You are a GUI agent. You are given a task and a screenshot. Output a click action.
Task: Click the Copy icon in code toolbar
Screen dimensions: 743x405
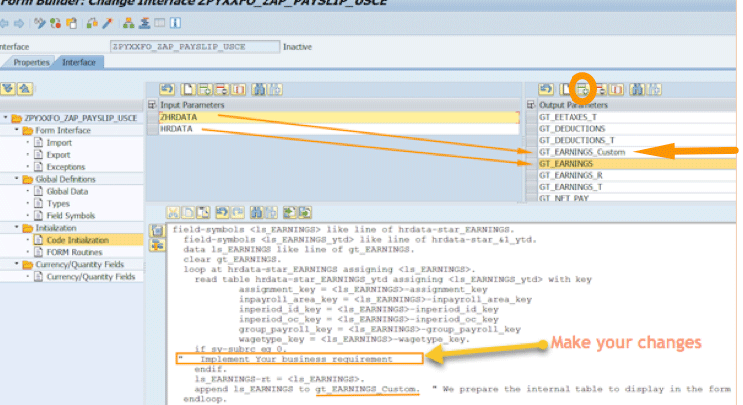pos(188,213)
